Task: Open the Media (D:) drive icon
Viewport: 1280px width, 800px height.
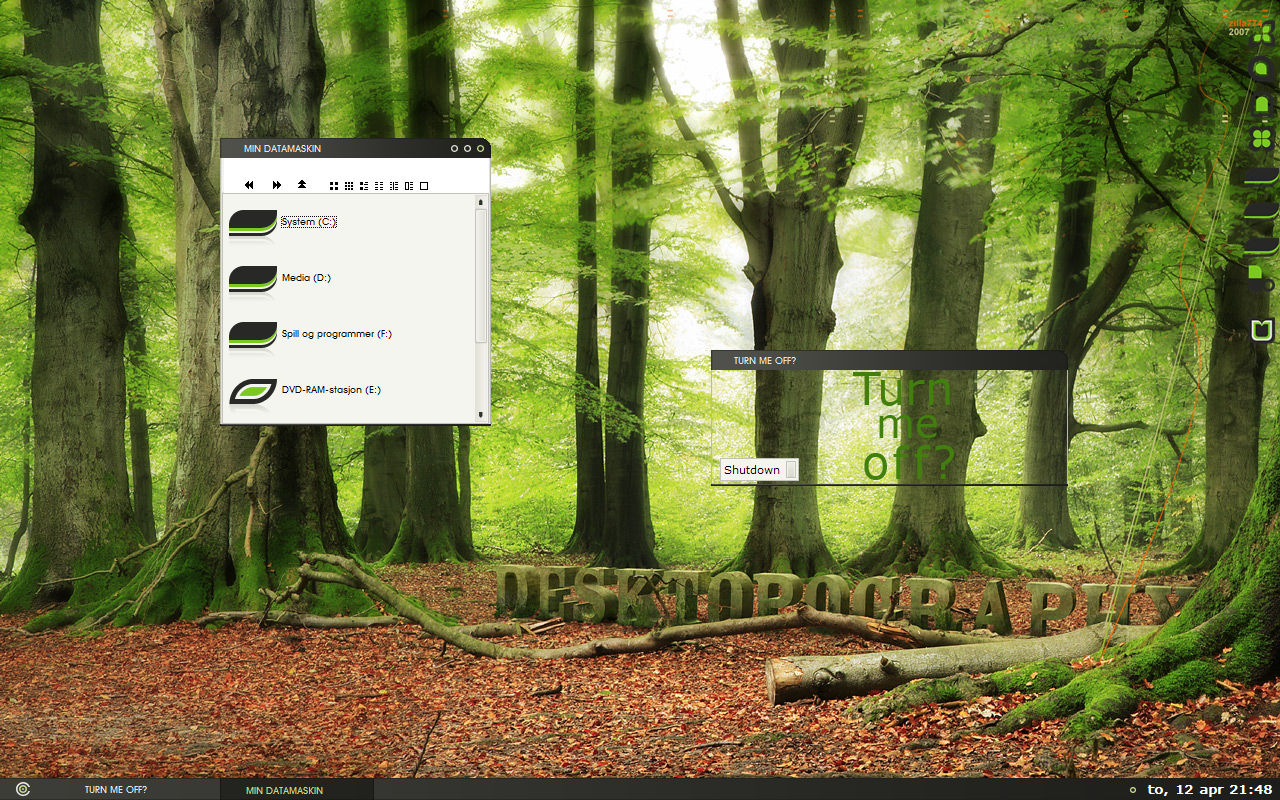Action: tap(253, 279)
